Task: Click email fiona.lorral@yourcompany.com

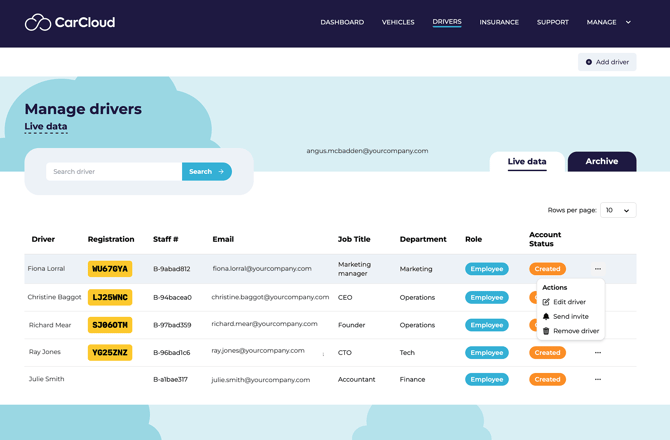Action: click(x=262, y=269)
